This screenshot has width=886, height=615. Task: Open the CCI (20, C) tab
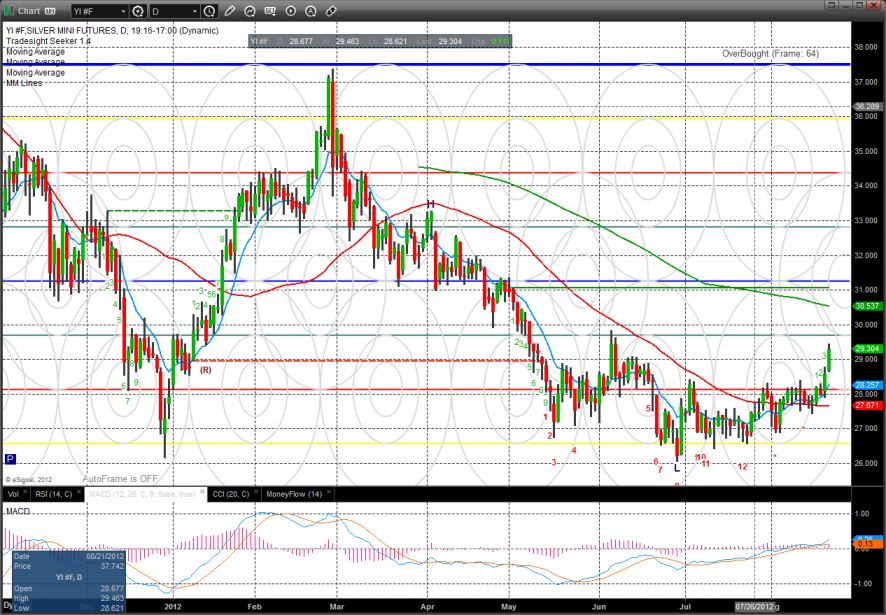(230, 493)
